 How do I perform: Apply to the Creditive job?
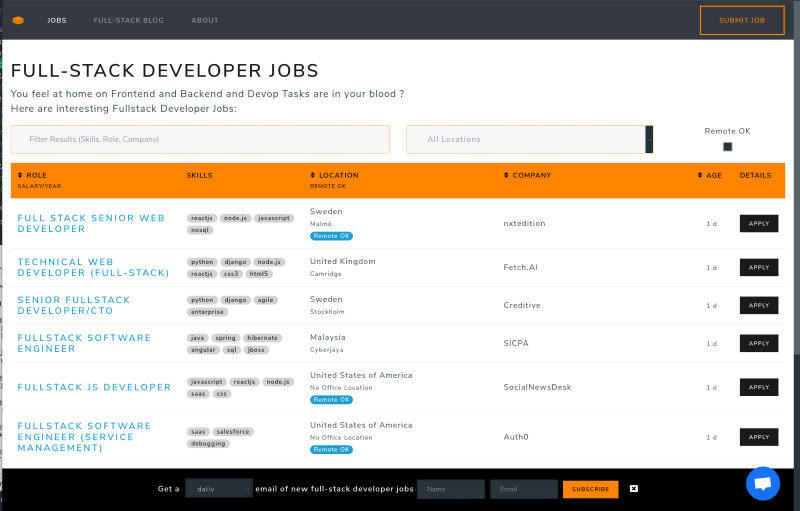coord(759,305)
